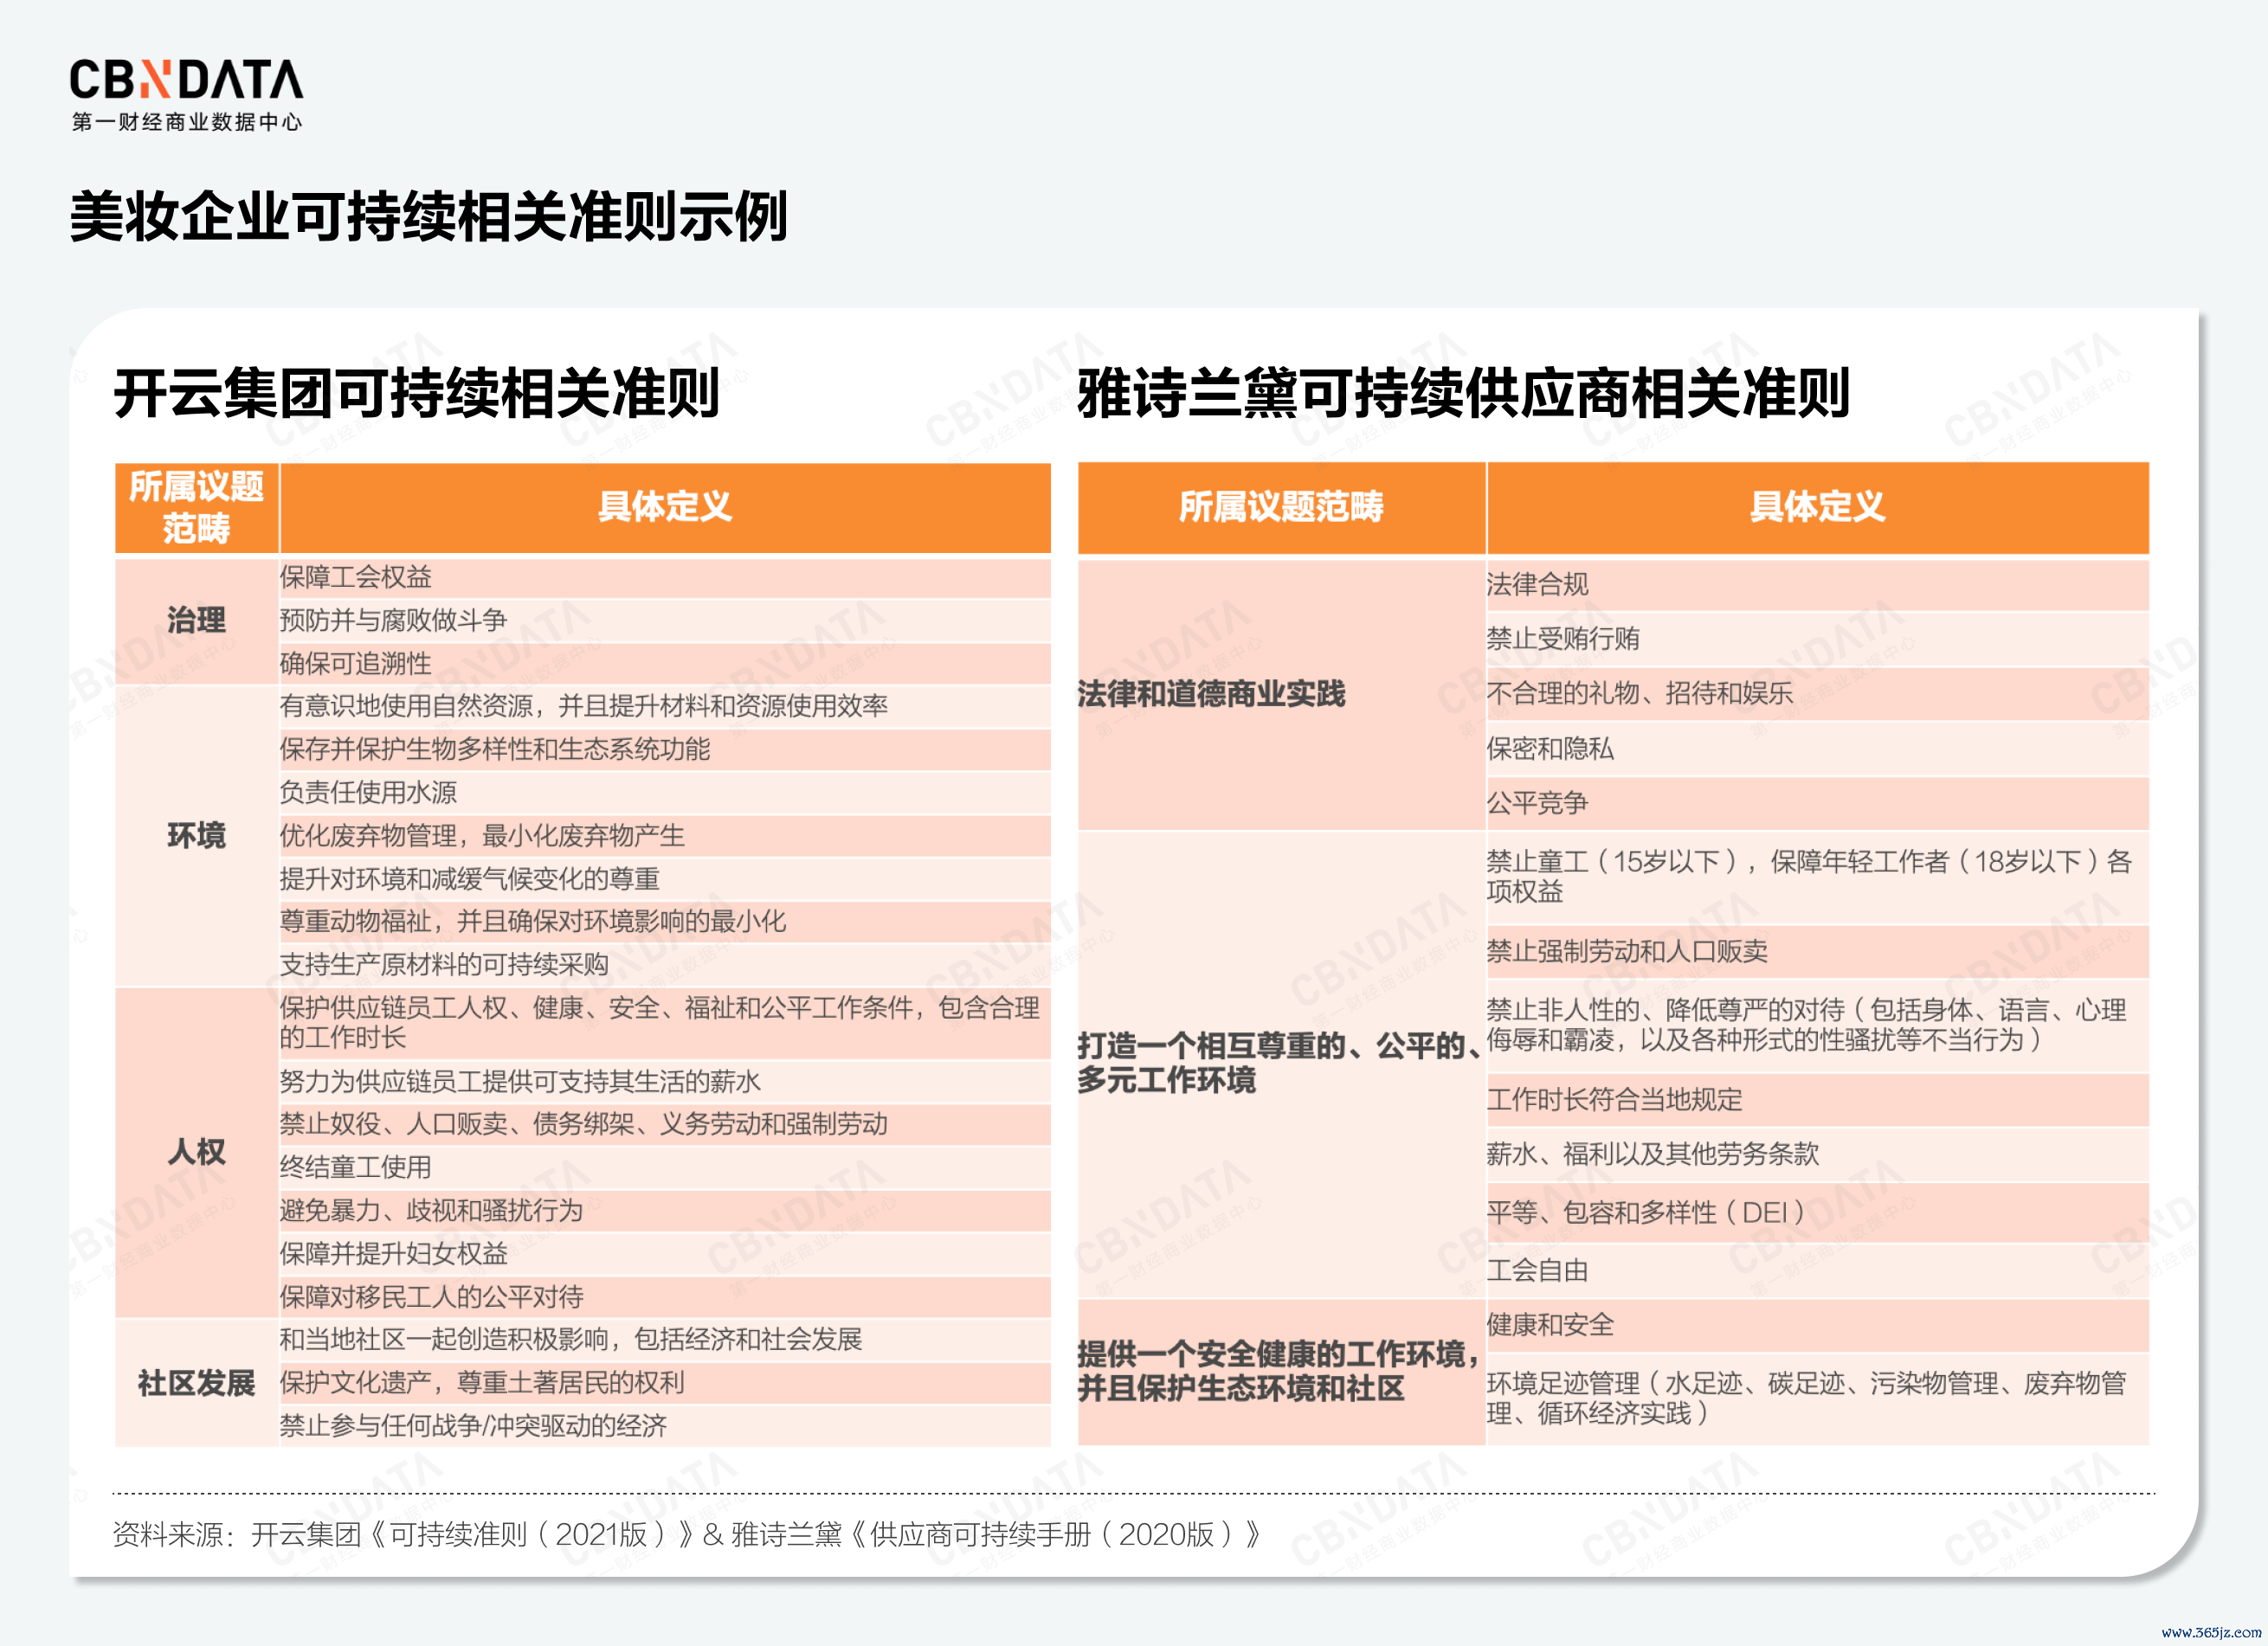This screenshot has width=2268, height=1646.
Task: Click the www.365jz.com watermark link
Action: (x=2211, y=1631)
